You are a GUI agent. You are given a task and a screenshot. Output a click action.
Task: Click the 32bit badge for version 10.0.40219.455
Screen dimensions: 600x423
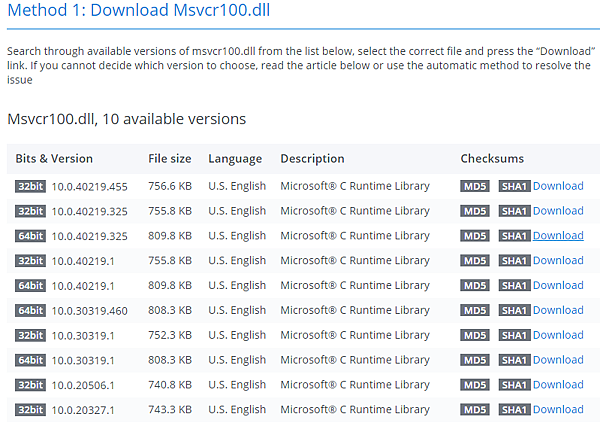pyautogui.click(x=30, y=186)
